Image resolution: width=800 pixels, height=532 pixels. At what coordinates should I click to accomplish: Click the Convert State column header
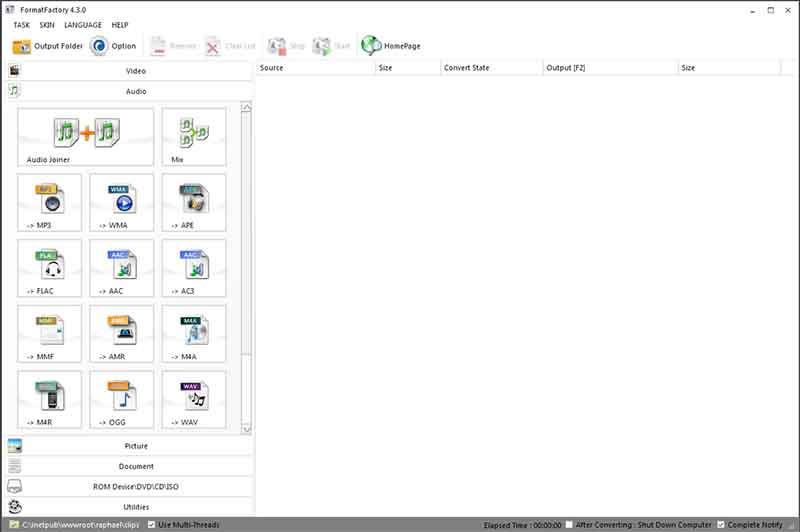click(492, 68)
